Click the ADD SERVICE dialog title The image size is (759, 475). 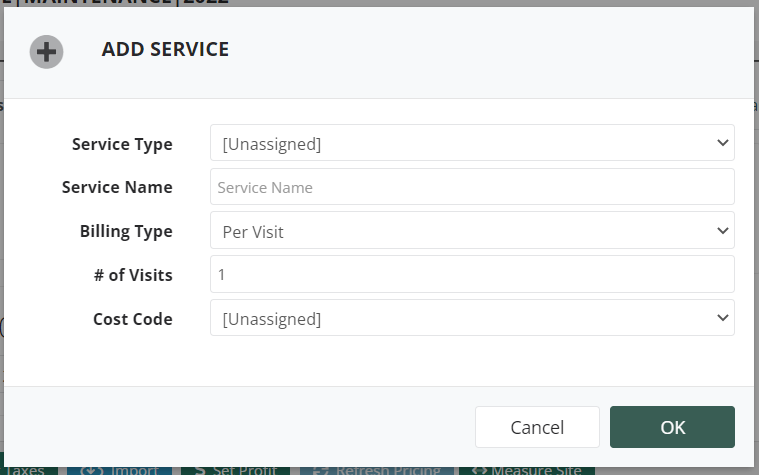165,49
